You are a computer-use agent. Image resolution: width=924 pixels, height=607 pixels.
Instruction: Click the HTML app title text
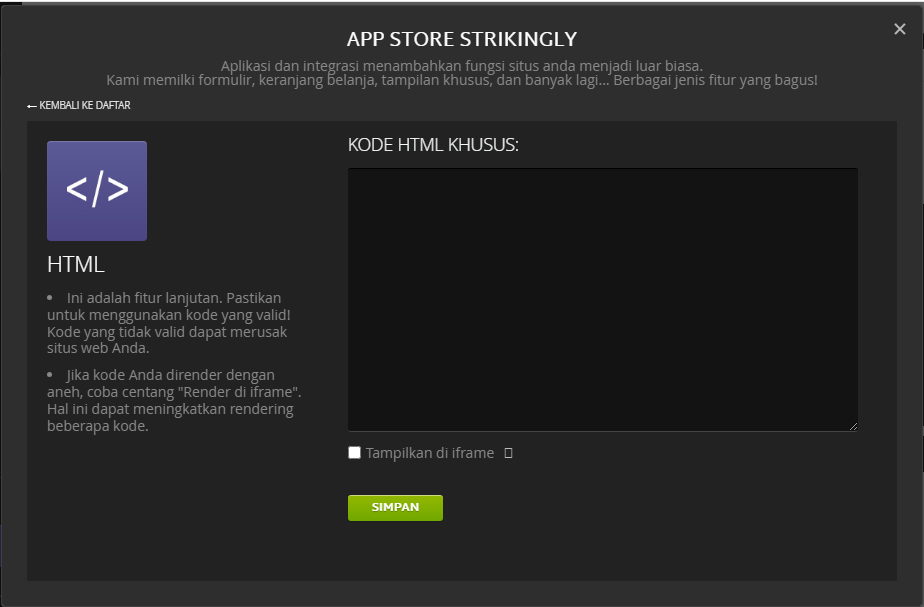(75, 264)
